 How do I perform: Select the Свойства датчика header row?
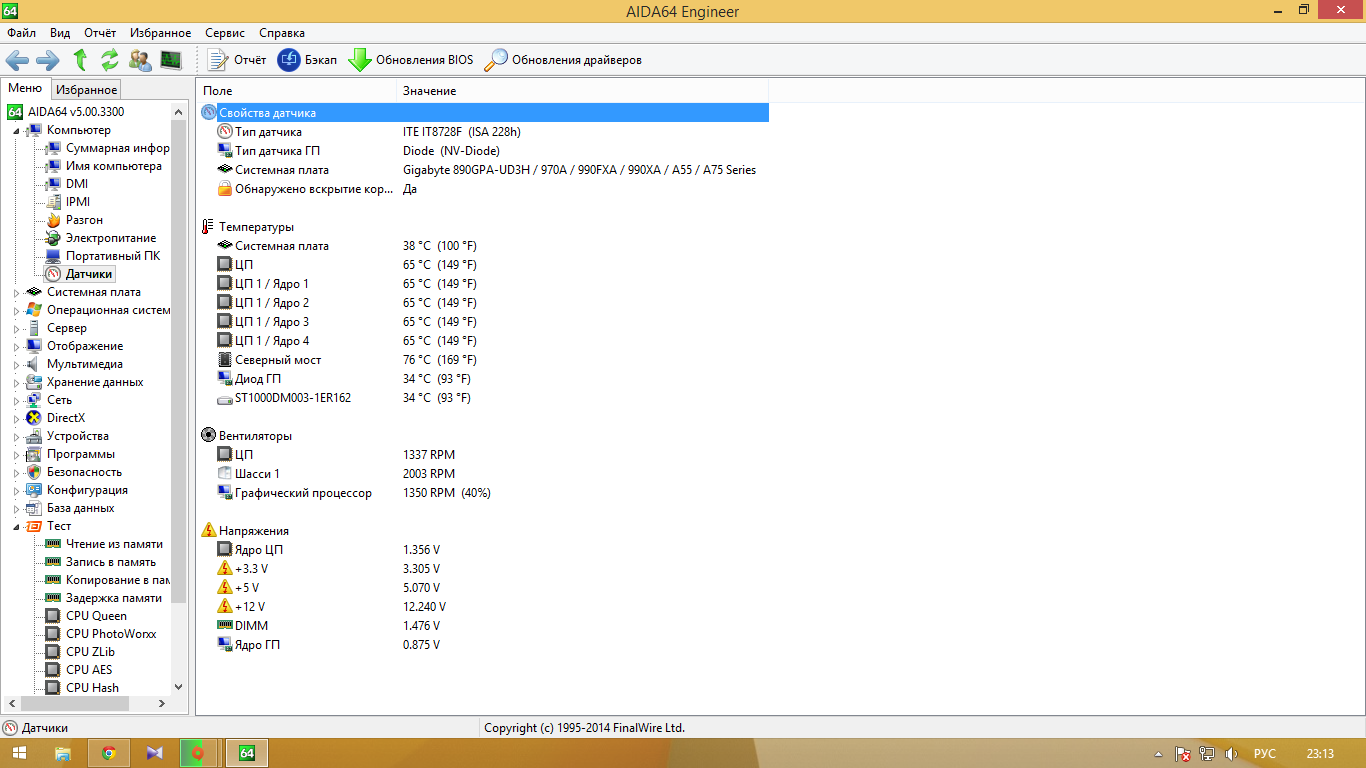484,113
